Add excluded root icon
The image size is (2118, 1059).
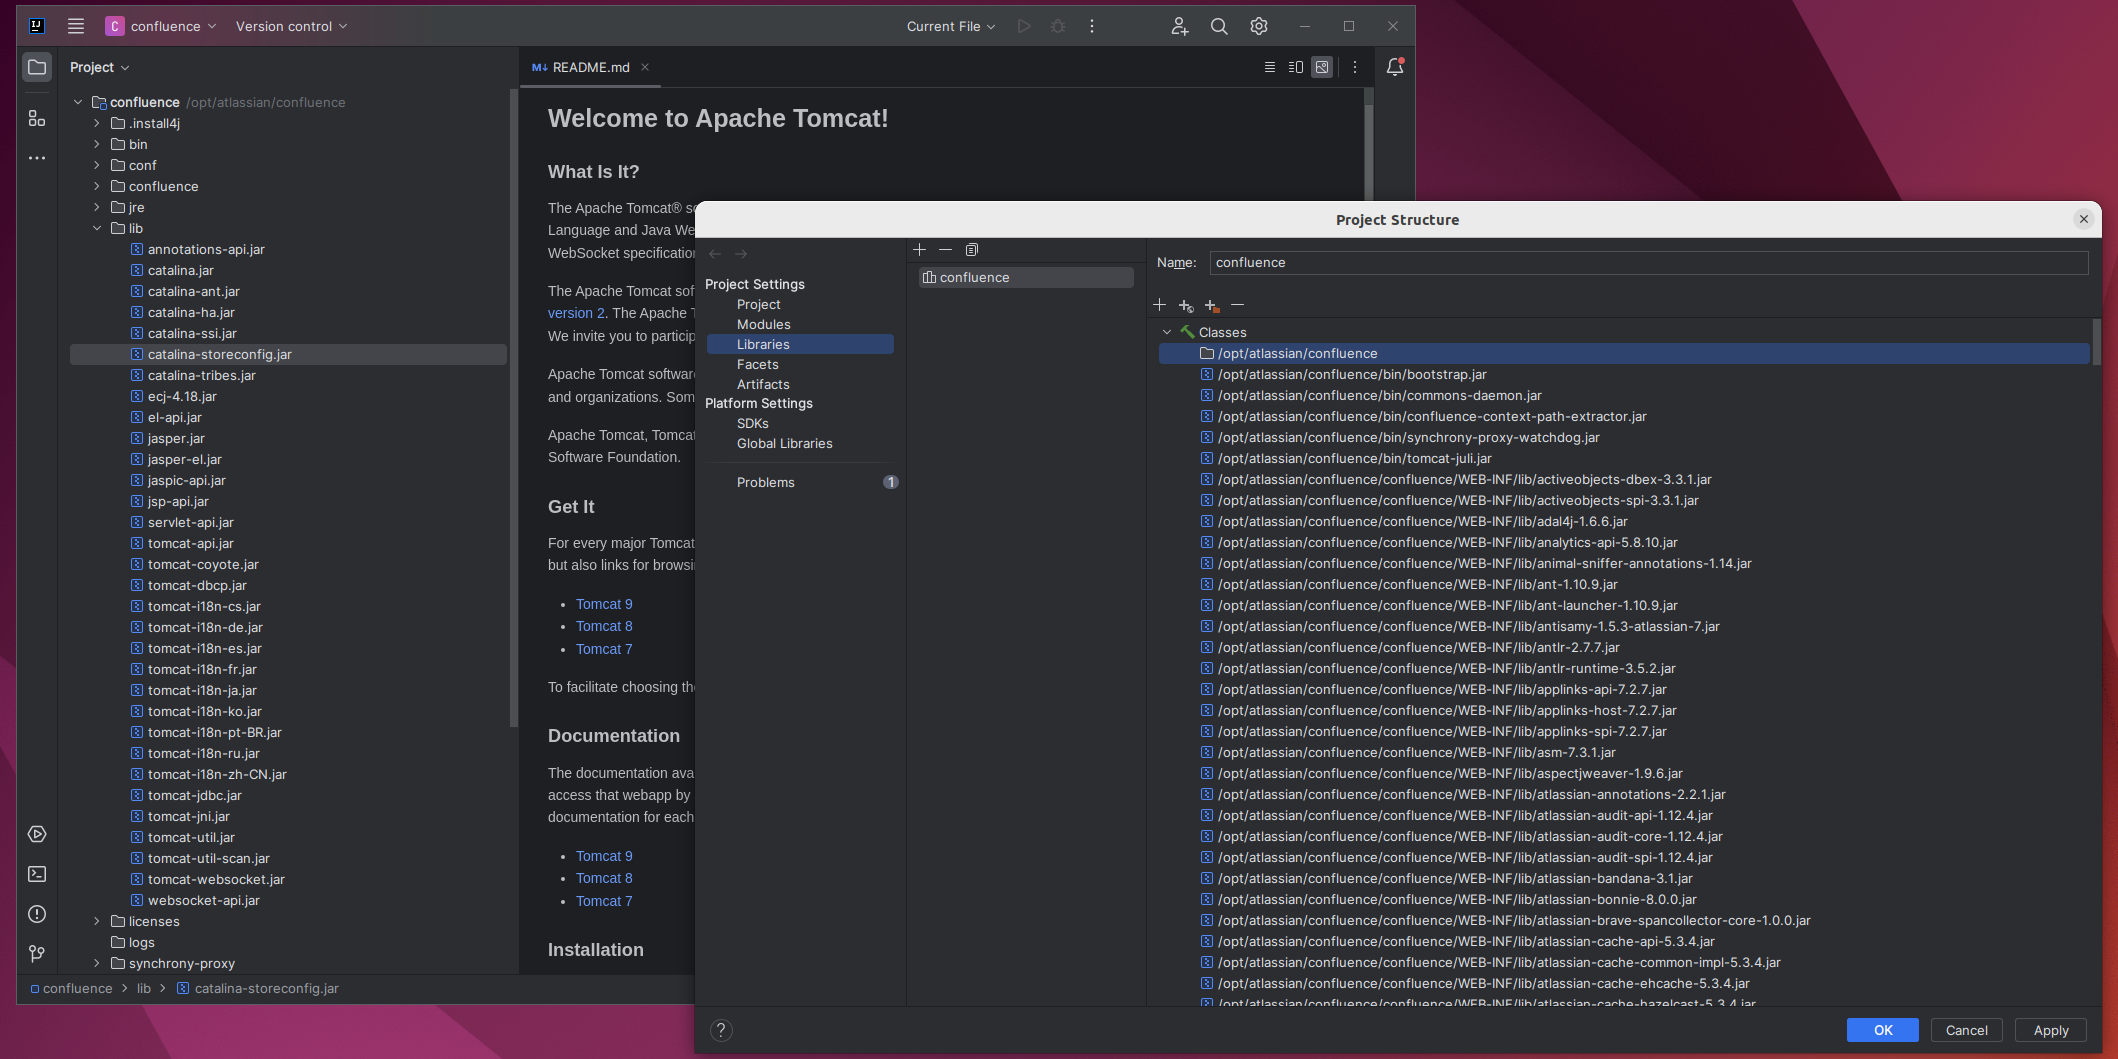point(1212,305)
